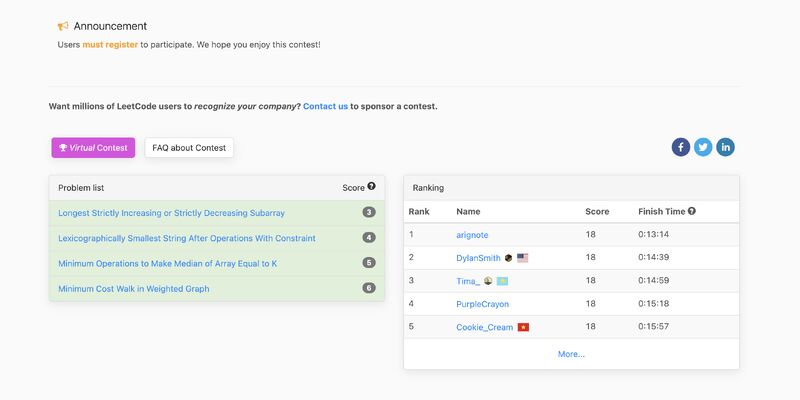Start the Virtual Contest
Image resolution: width=800 pixels, height=400 pixels.
coord(93,147)
